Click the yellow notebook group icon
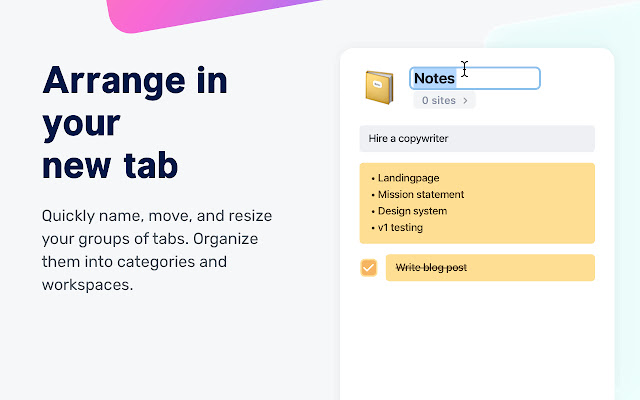 pyautogui.click(x=379, y=87)
